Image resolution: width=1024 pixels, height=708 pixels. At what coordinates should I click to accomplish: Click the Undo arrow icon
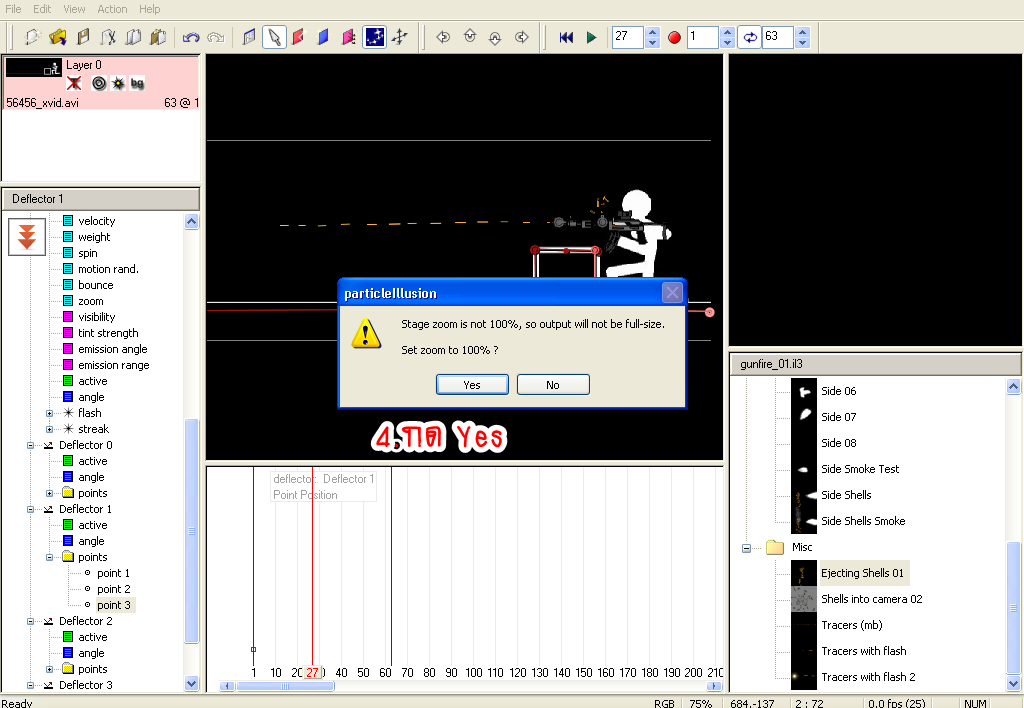click(x=191, y=37)
